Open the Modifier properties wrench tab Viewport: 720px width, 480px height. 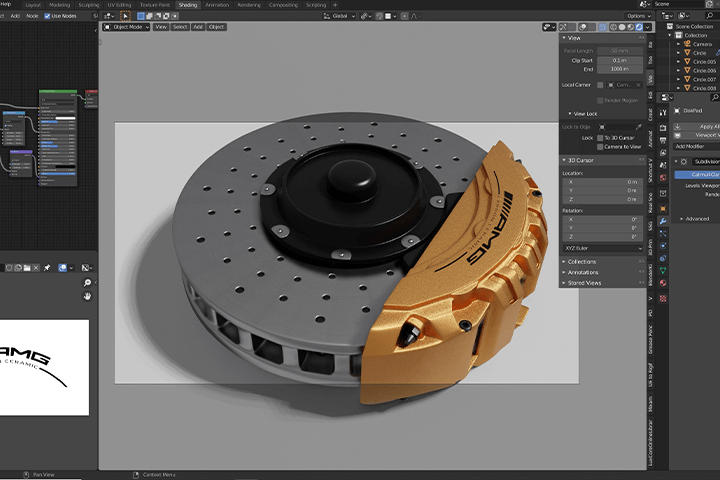click(663, 221)
